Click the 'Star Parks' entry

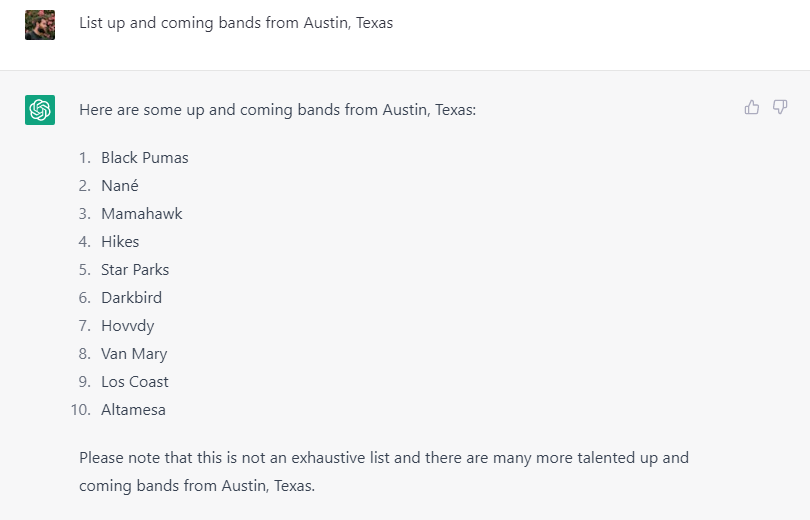coord(135,270)
